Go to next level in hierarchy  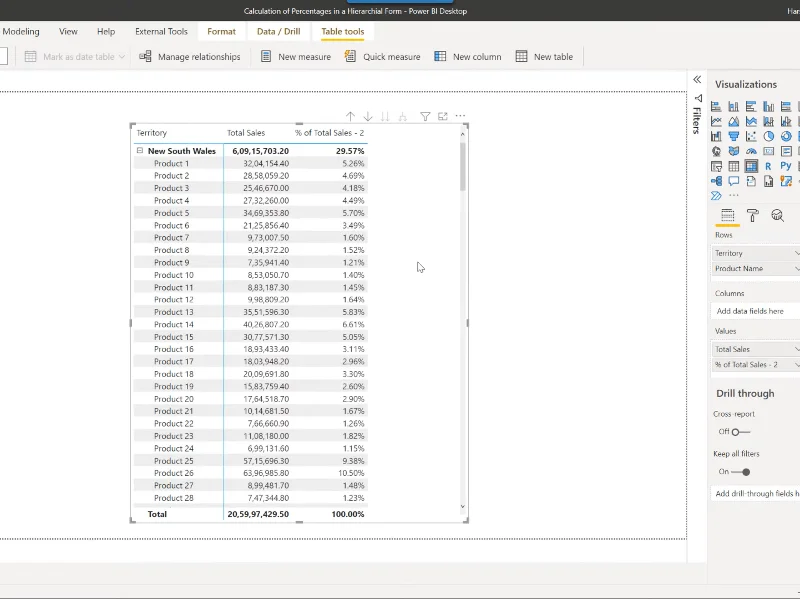pyautogui.click(x=385, y=116)
